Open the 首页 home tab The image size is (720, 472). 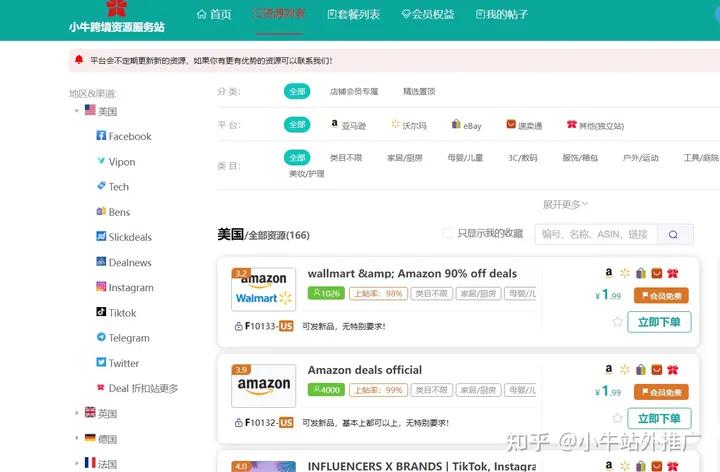pos(214,15)
